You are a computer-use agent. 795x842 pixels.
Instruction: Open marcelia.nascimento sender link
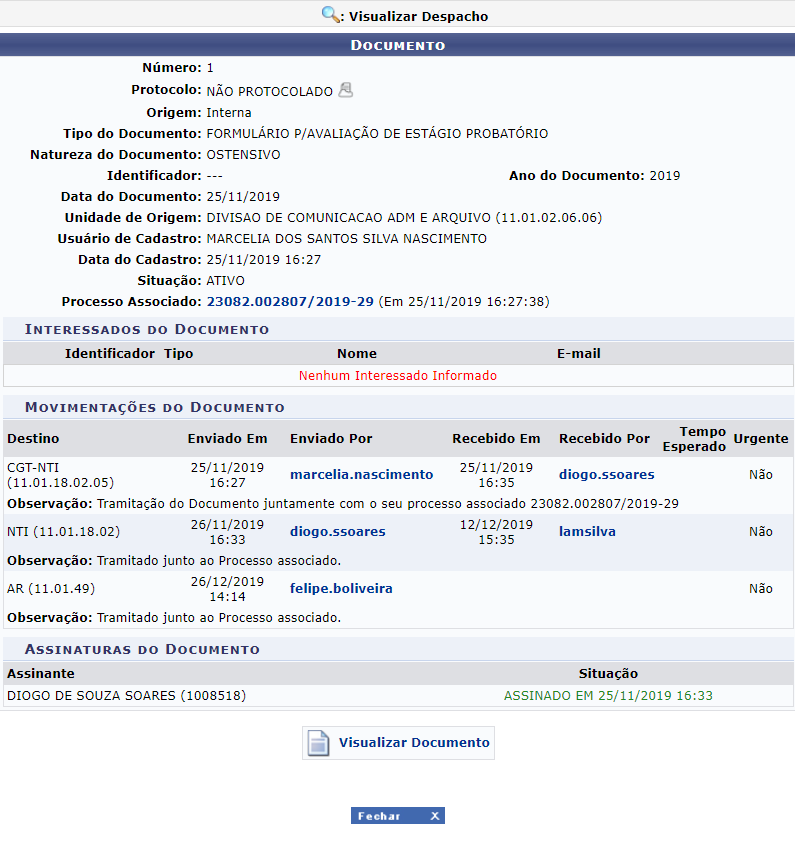(x=362, y=475)
